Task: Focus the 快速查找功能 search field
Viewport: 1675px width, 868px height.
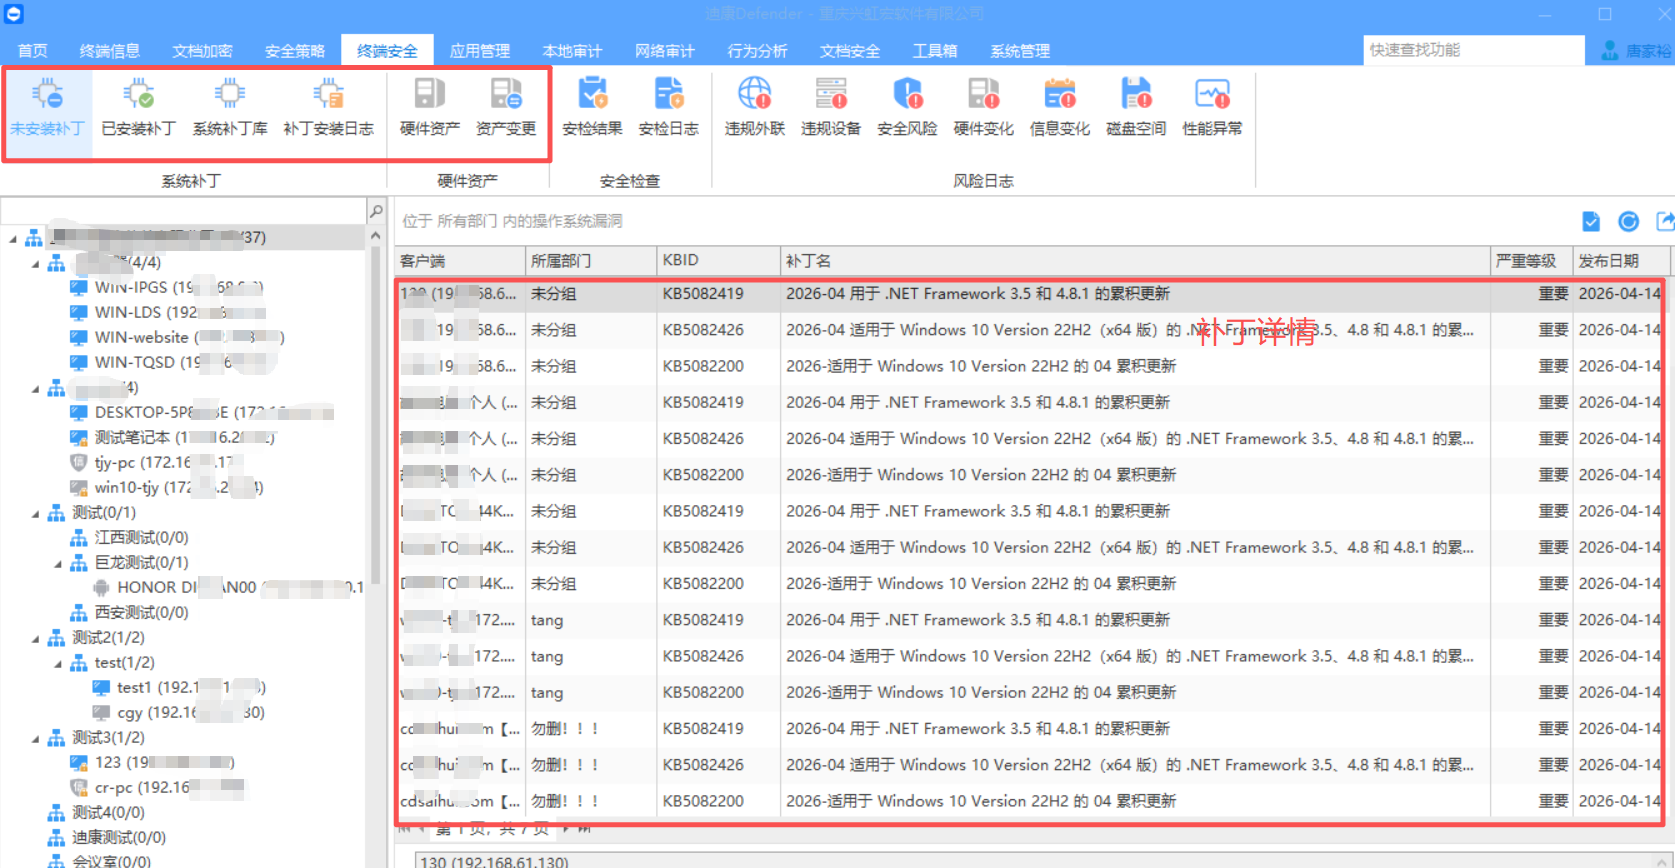Action: (1473, 50)
